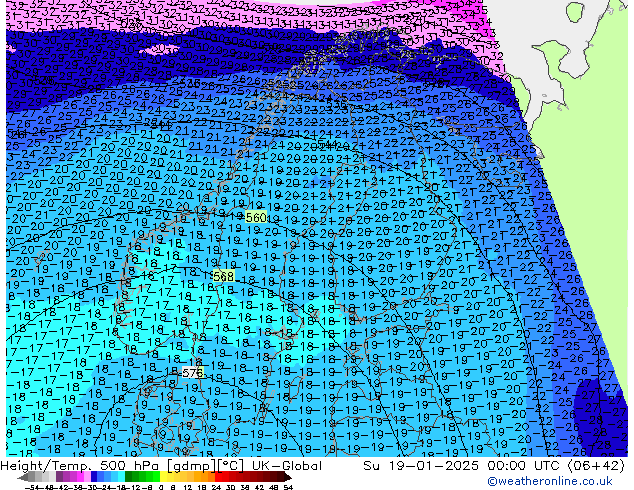Click the 560 height contour label

(x=256, y=218)
